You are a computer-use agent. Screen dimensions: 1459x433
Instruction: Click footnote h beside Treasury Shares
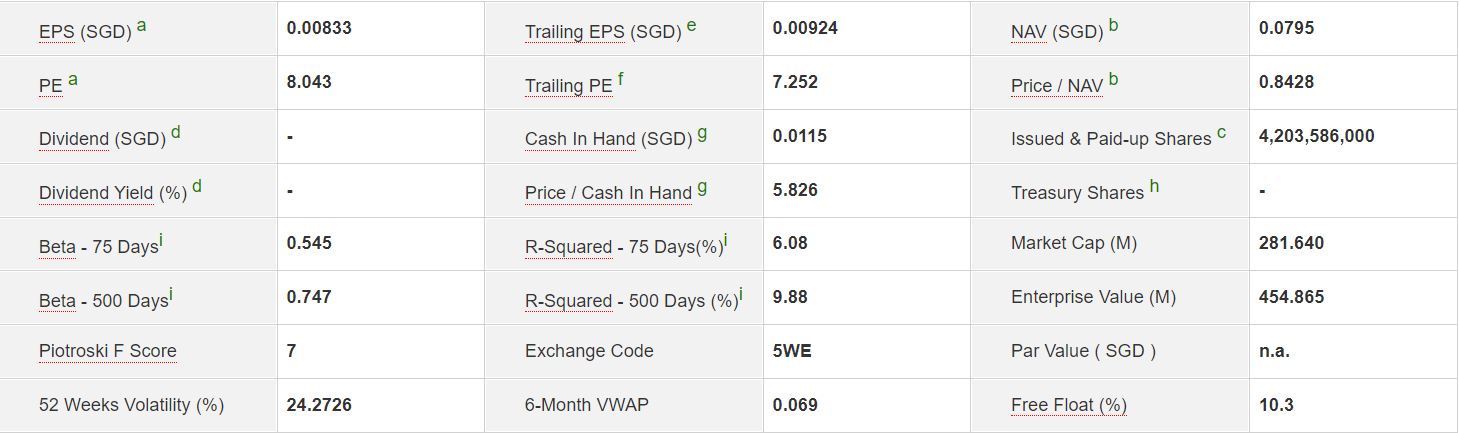point(1154,187)
